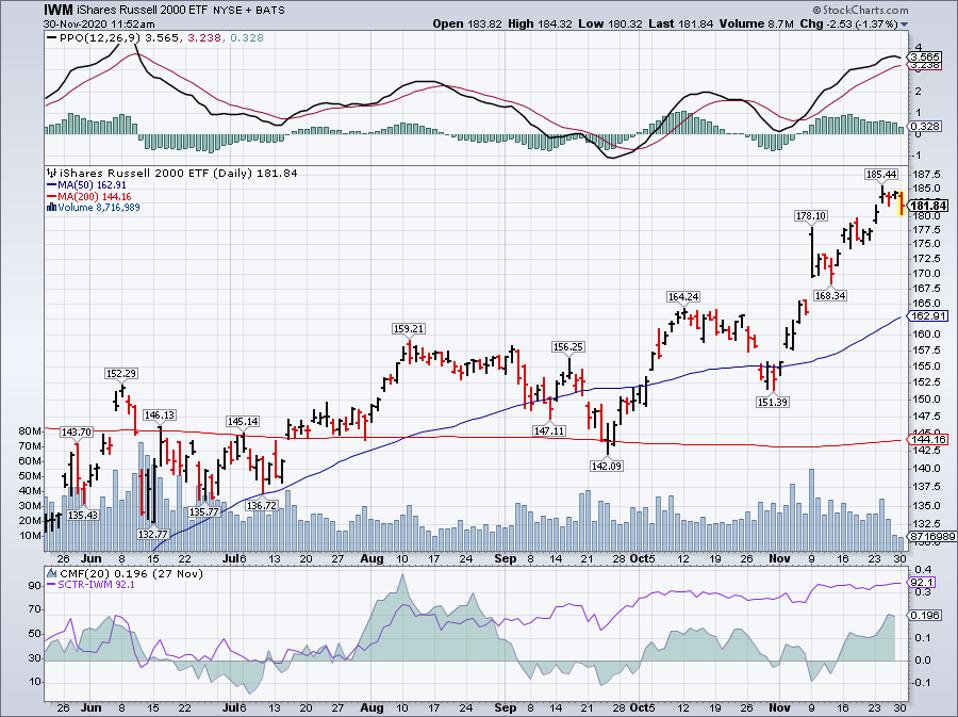Click the High 184.32 quote value
The image size is (958, 717).
click(540, 24)
